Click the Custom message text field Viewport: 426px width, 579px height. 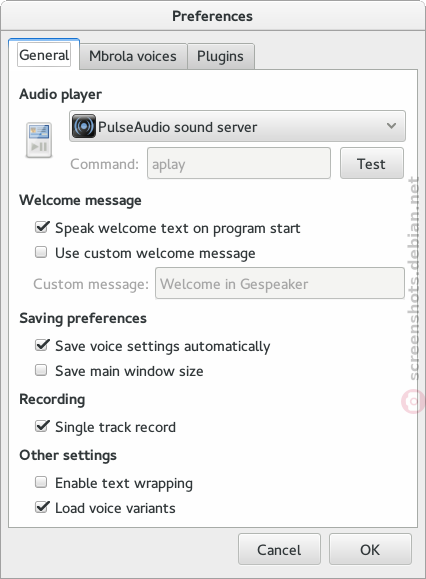click(280, 283)
